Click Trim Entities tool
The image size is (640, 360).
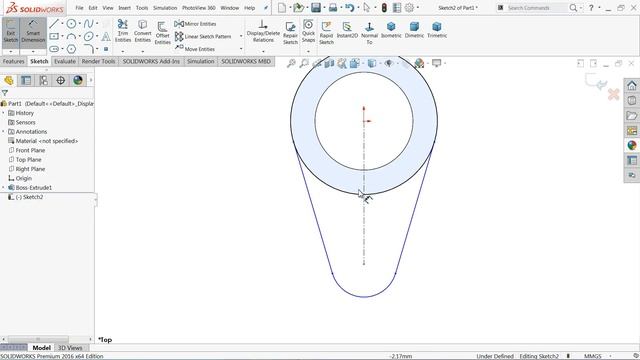122,31
